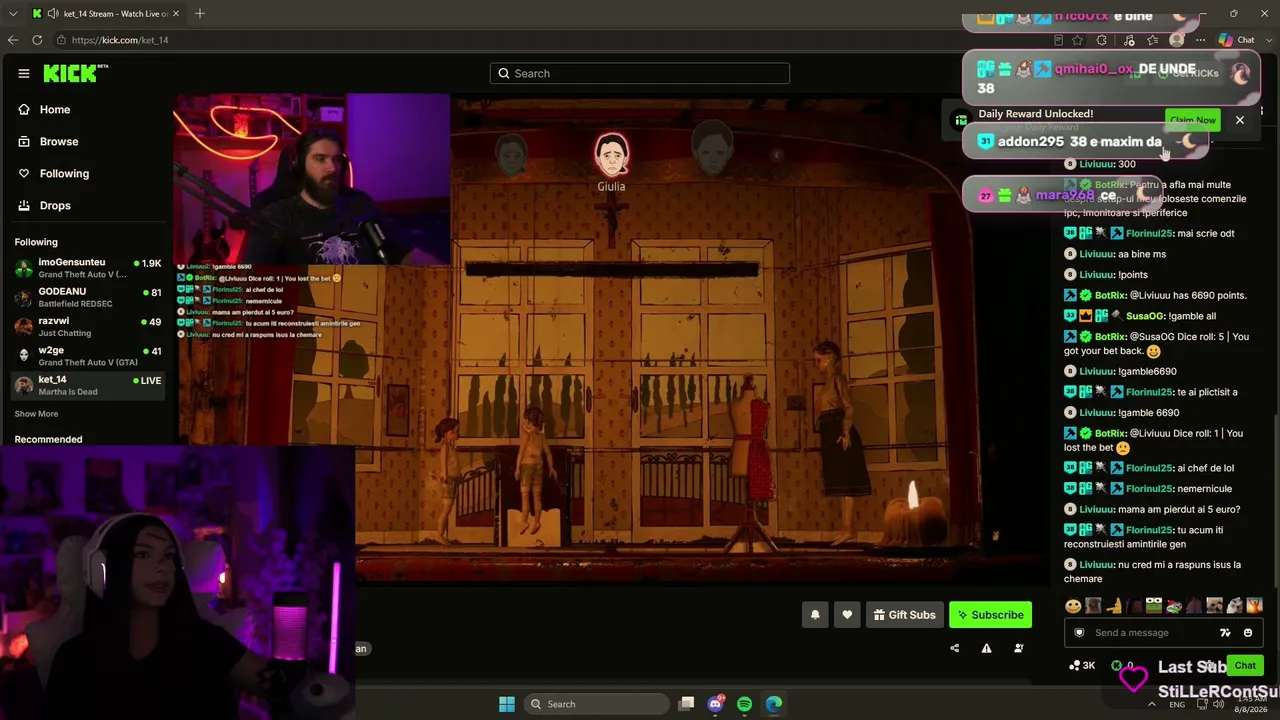Viewport: 1280px width, 720px height.
Task: Switch input language via ENG indicator
Action: point(1177,704)
